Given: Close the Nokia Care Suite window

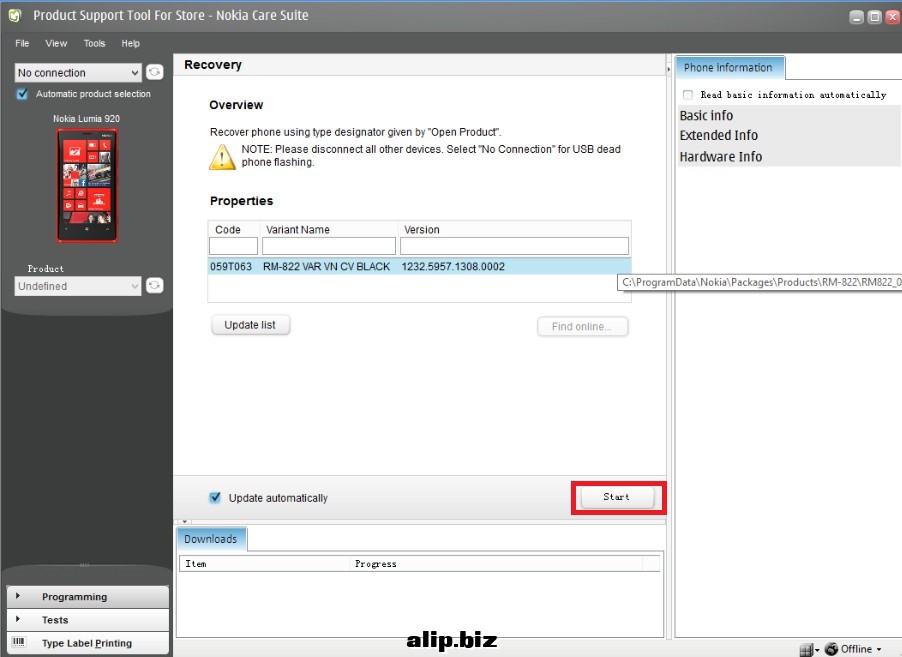Looking at the screenshot, I should [x=893, y=17].
